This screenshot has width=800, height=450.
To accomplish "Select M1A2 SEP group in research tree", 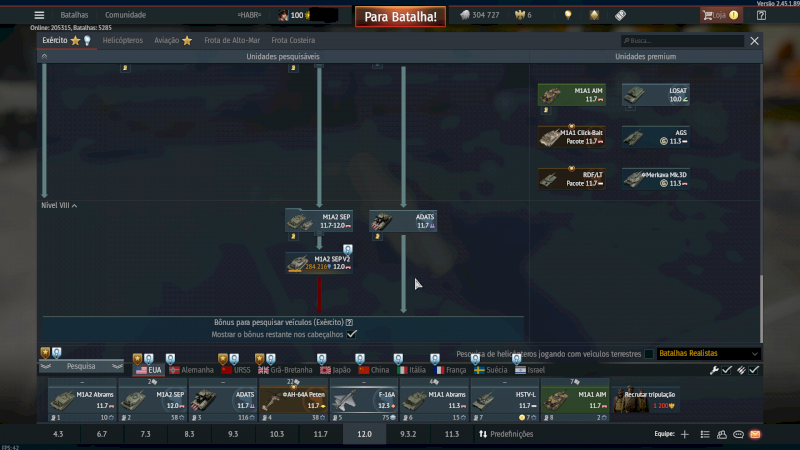I will pos(319,221).
